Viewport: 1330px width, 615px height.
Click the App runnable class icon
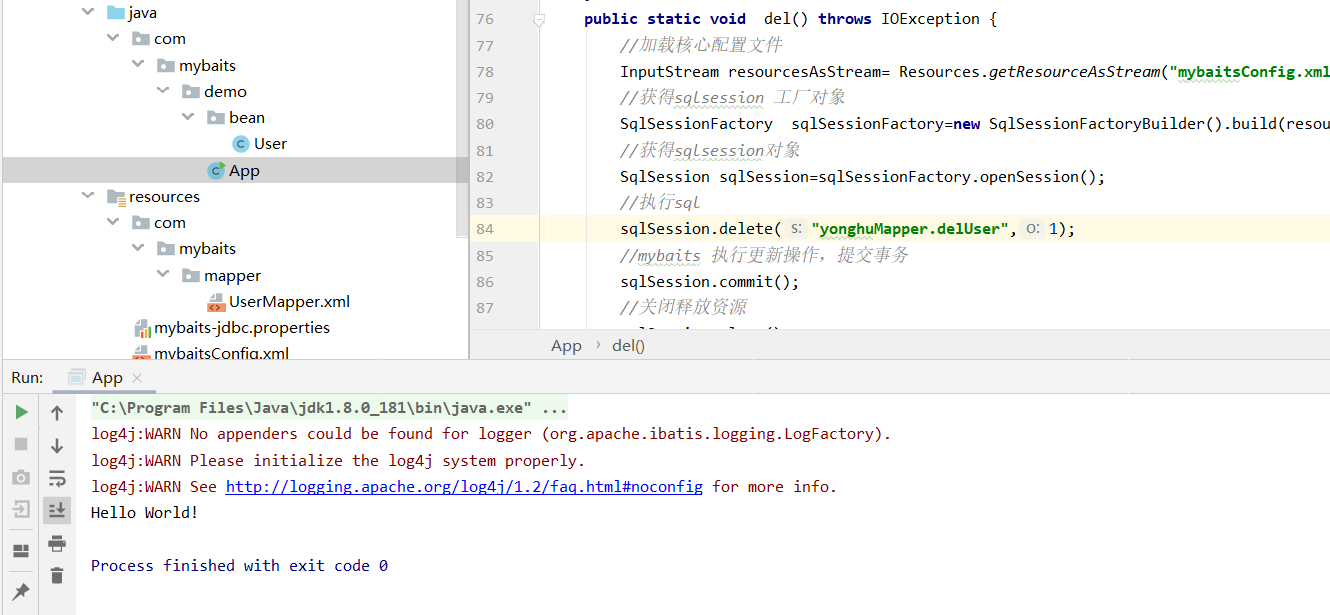point(216,170)
